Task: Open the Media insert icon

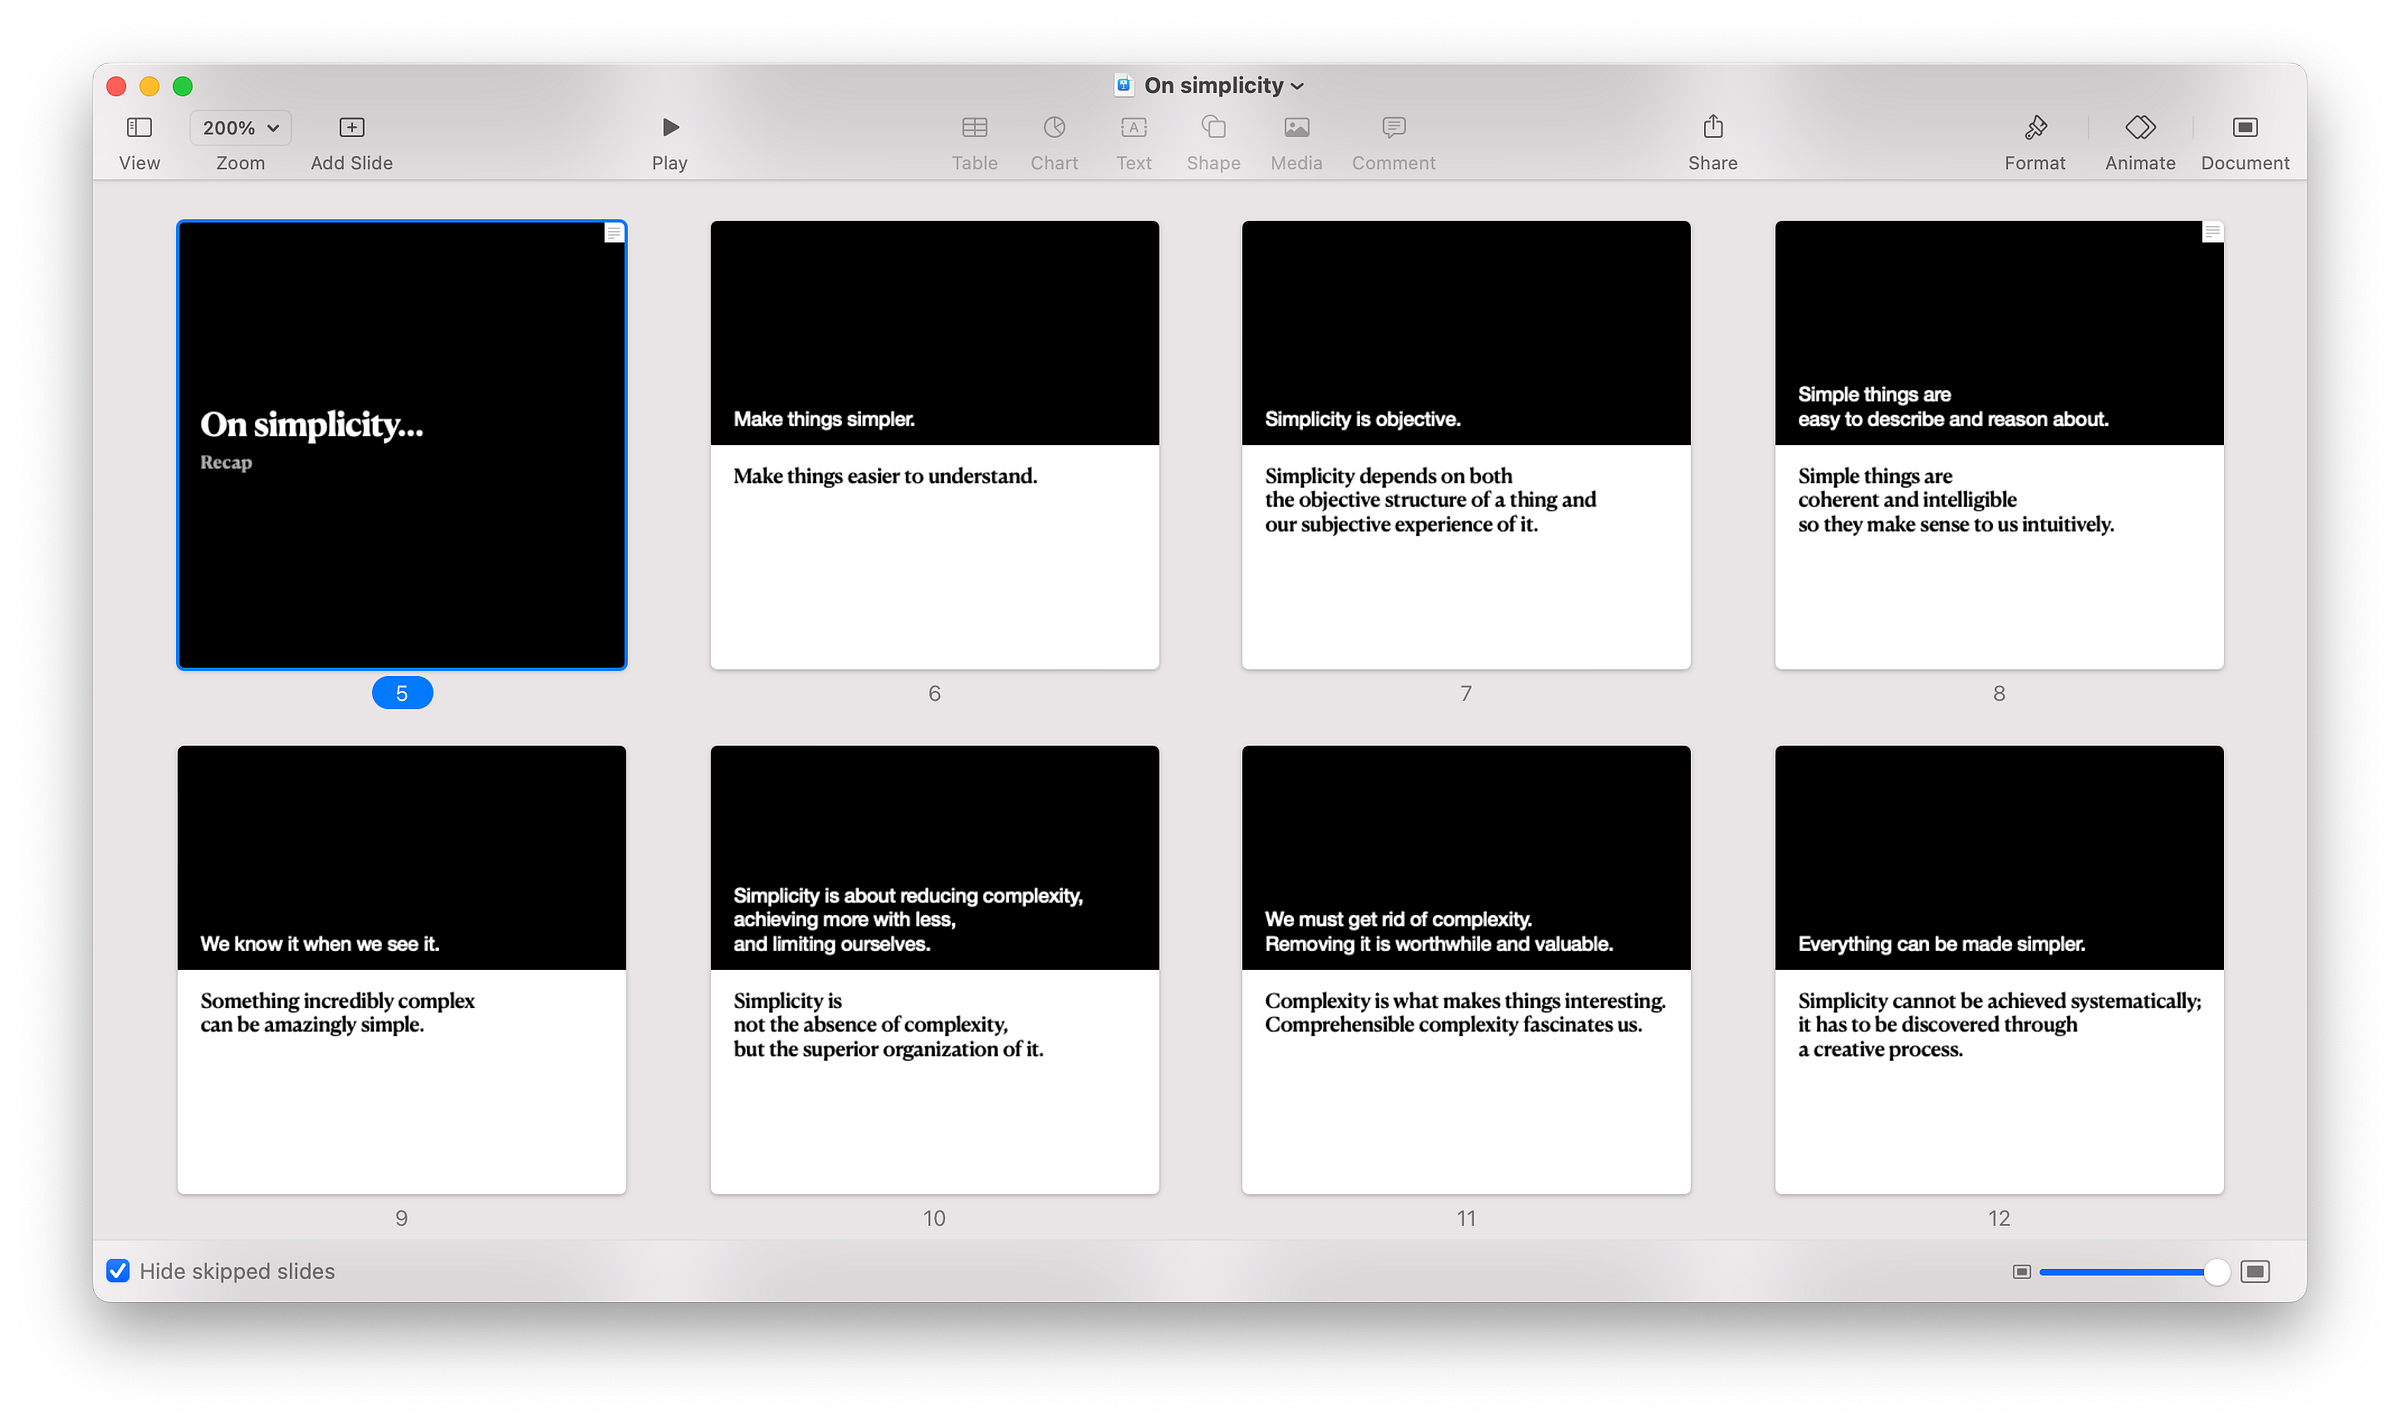Action: 1296,127
